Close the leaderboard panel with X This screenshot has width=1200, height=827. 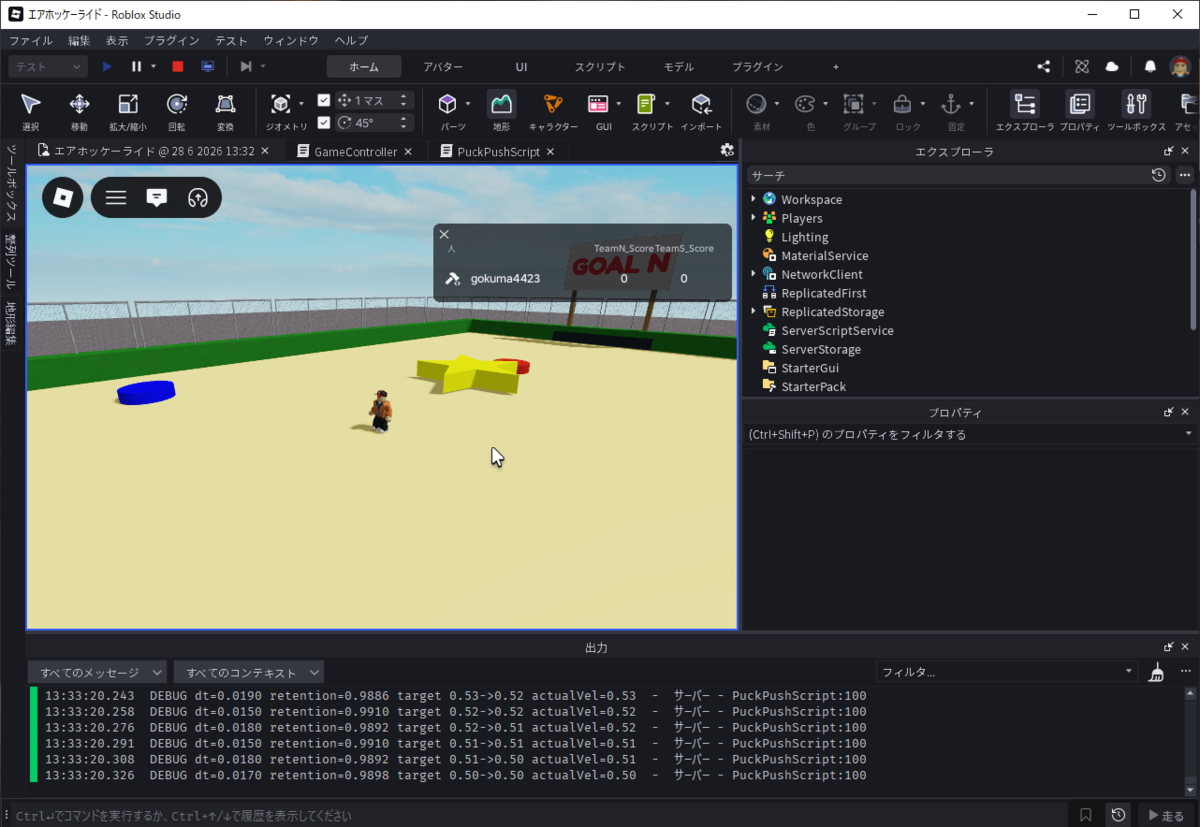445,234
